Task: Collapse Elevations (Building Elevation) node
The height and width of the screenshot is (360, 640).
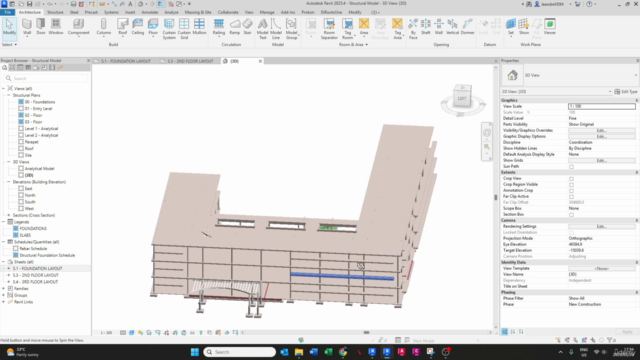Action: coord(9,182)
